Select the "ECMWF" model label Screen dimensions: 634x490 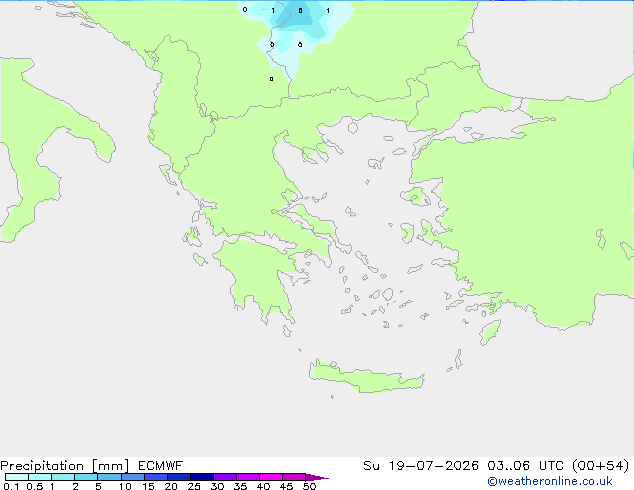(161, 466)
